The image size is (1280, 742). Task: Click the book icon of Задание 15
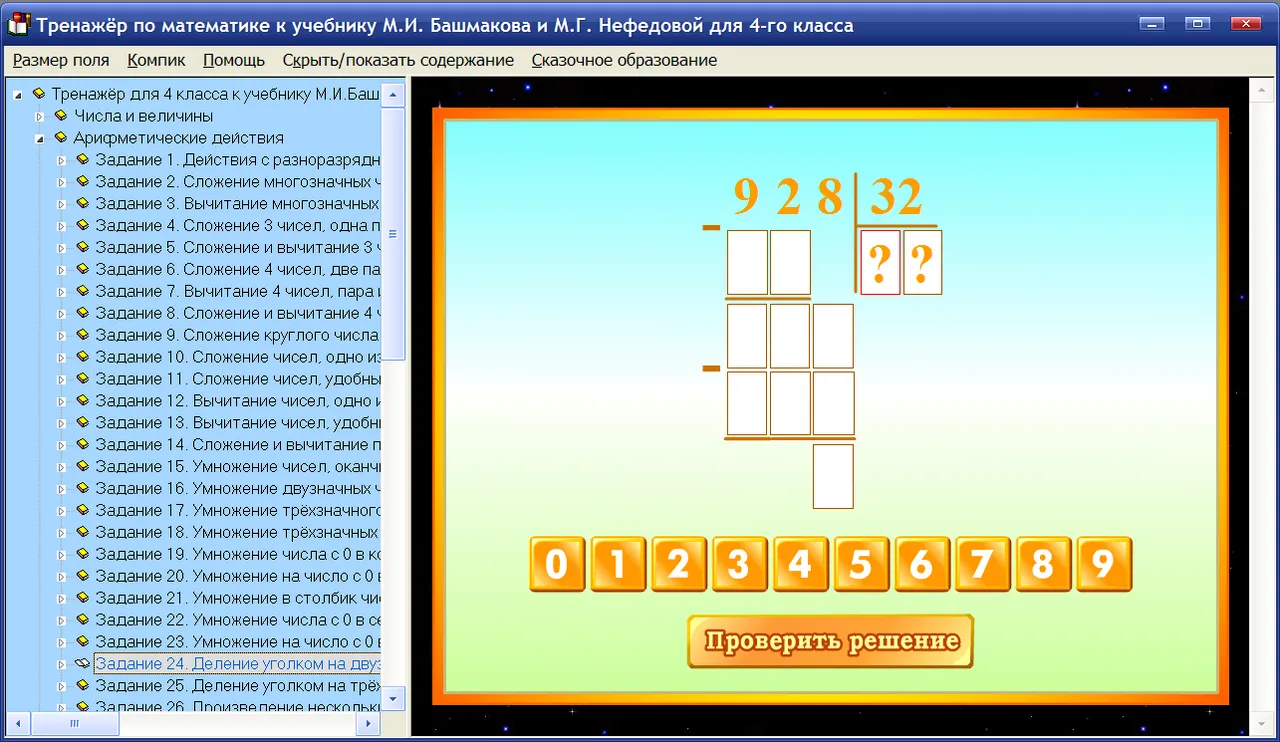82,466
